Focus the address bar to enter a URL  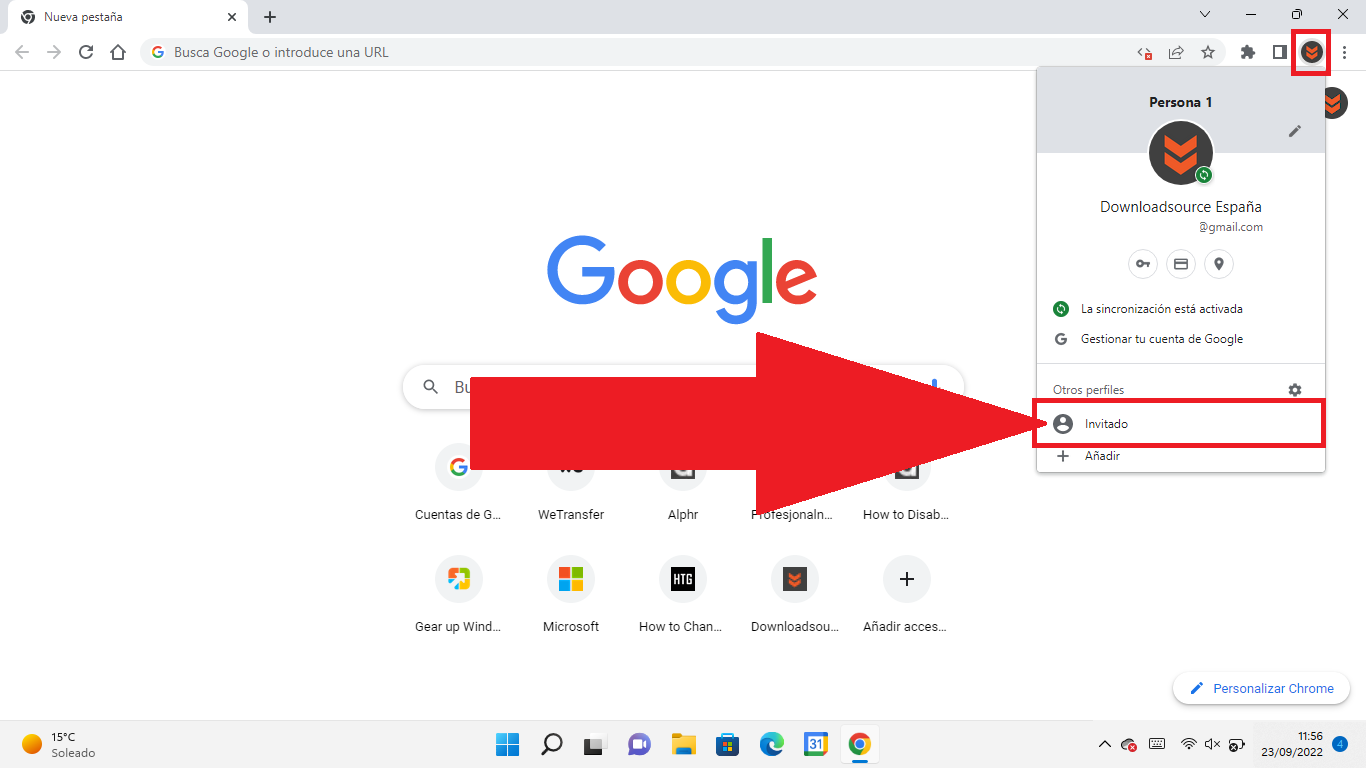coord(640,52)
